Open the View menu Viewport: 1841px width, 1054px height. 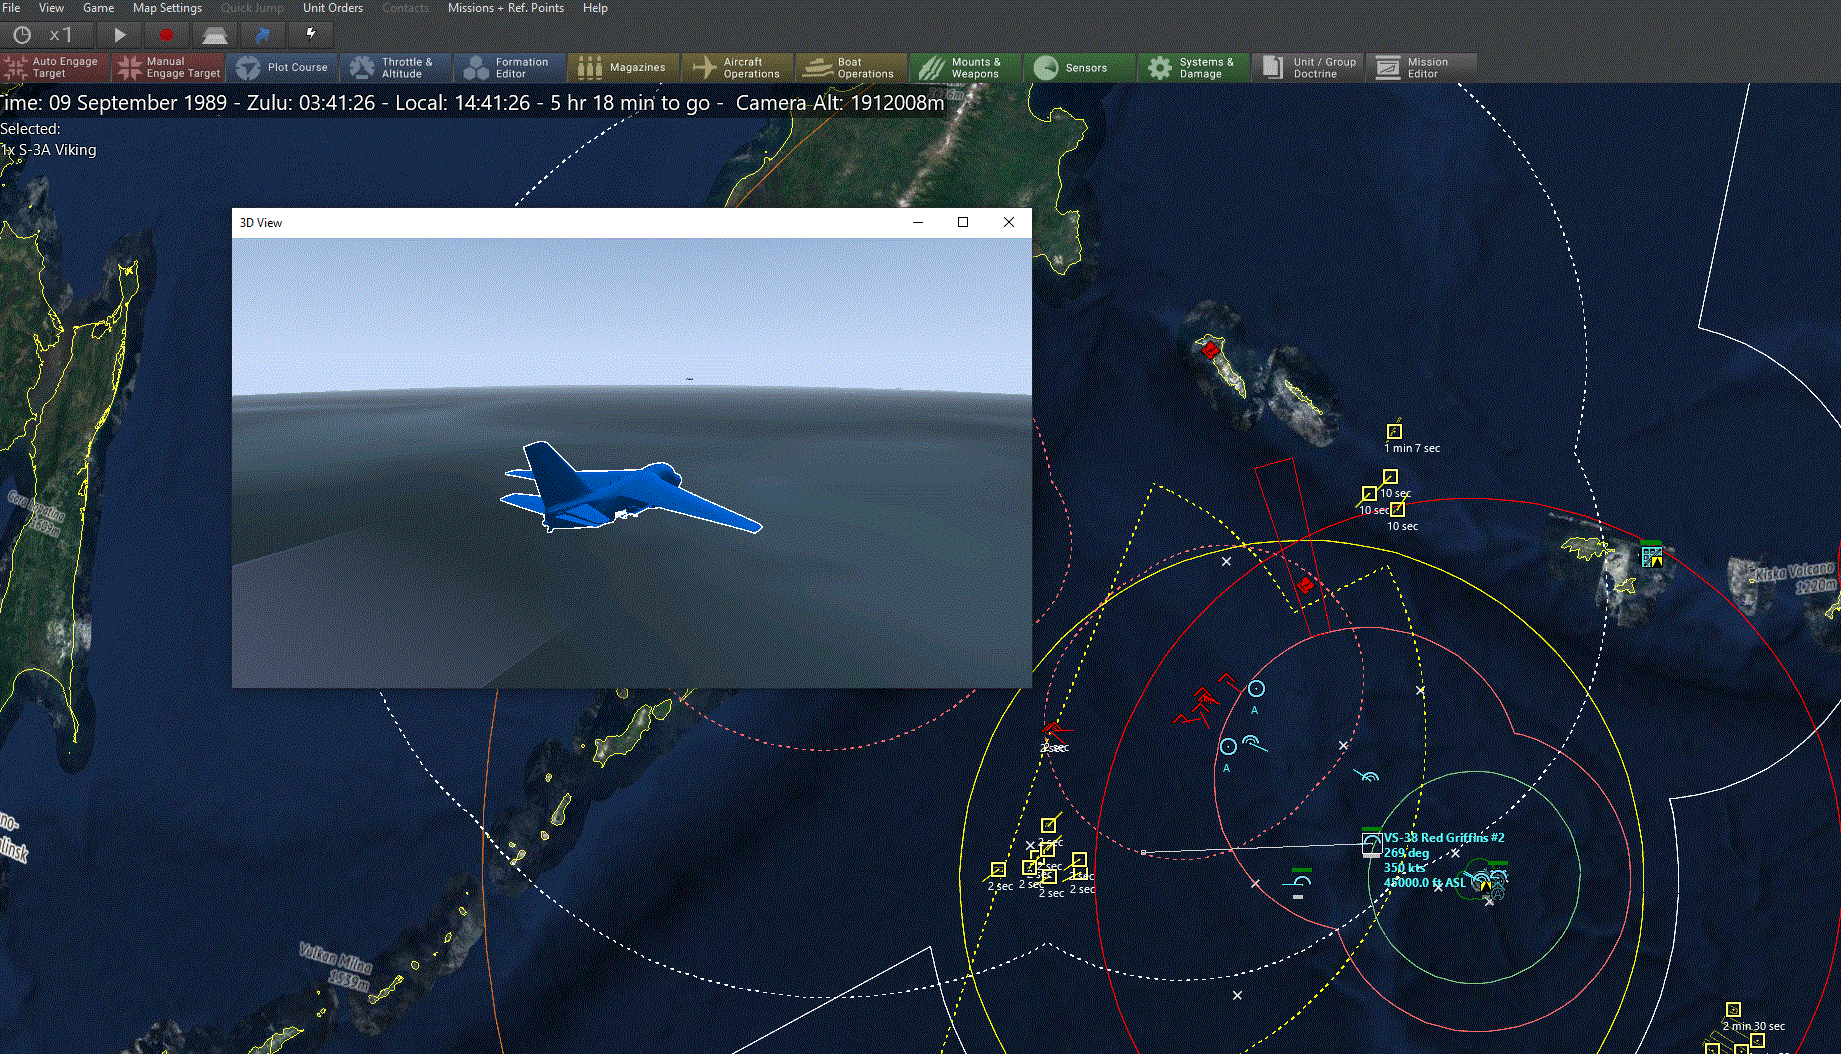click(51, 8)
